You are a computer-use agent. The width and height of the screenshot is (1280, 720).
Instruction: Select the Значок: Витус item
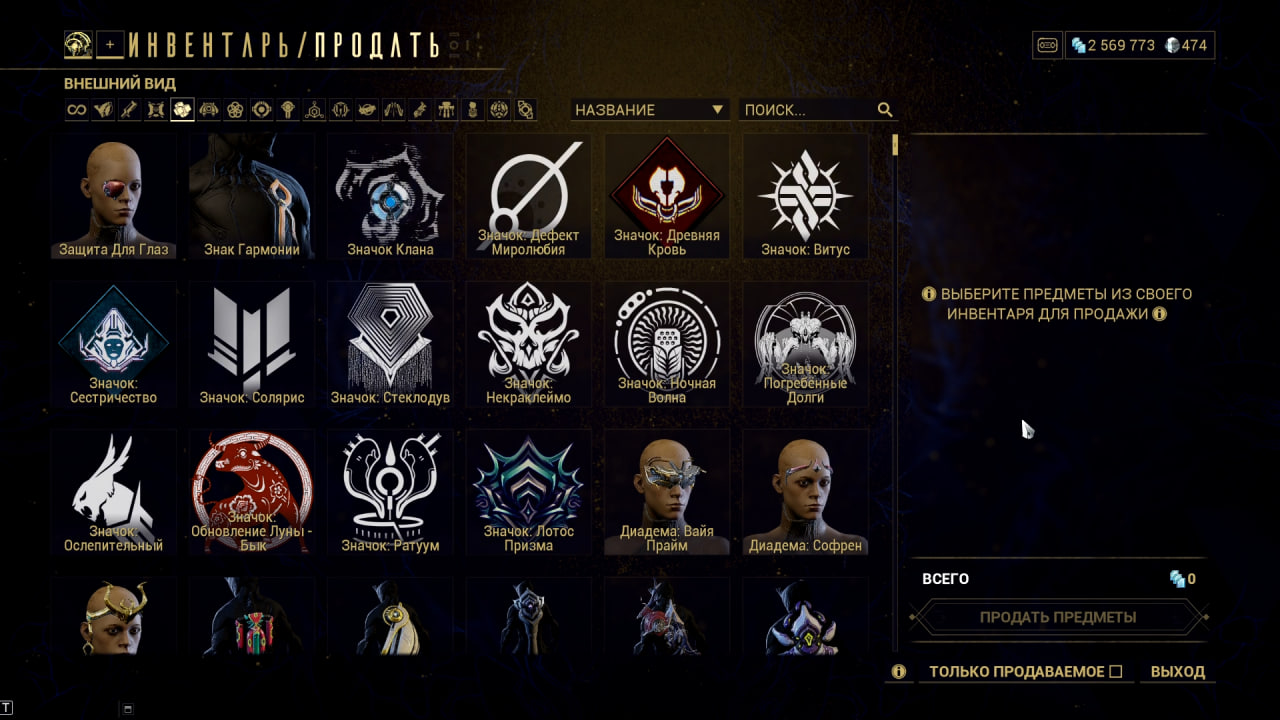pos(806,196)
